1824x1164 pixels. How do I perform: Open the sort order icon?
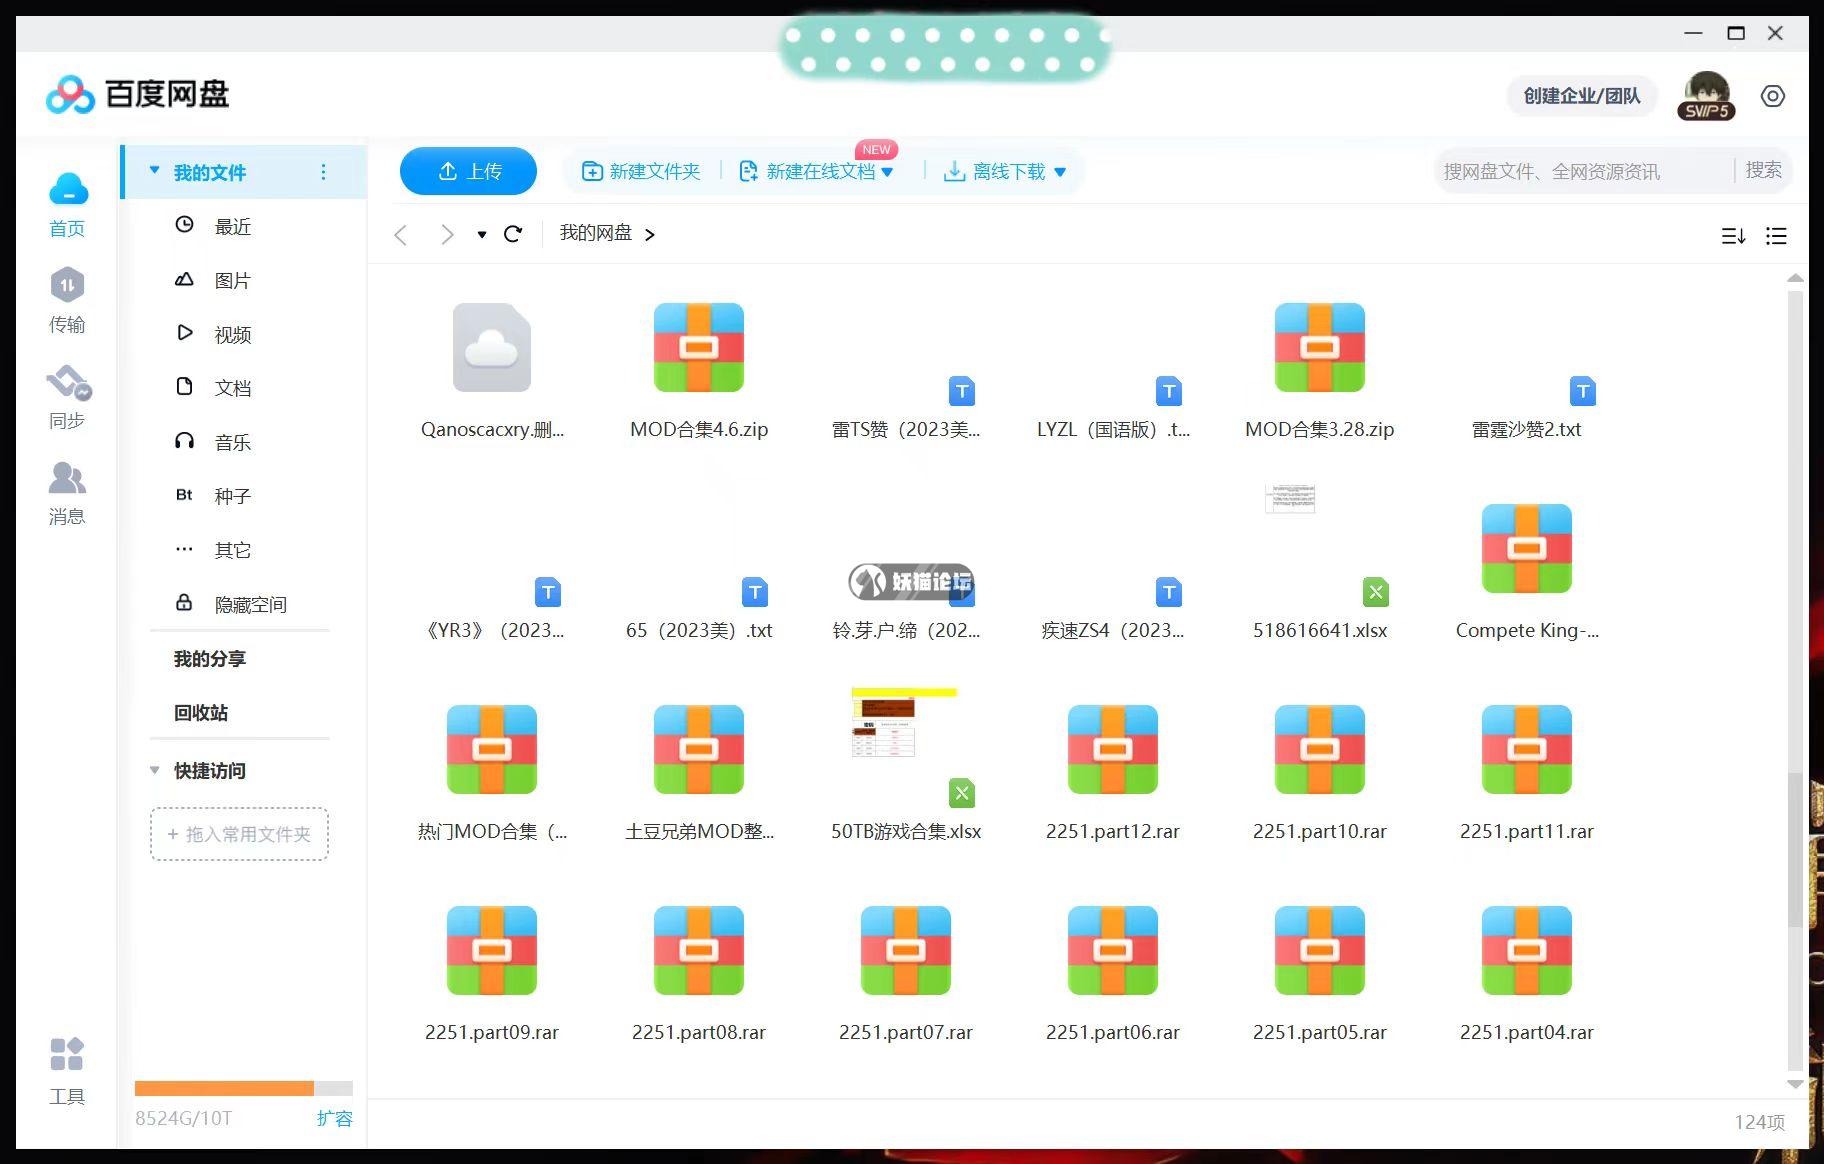1733,236
